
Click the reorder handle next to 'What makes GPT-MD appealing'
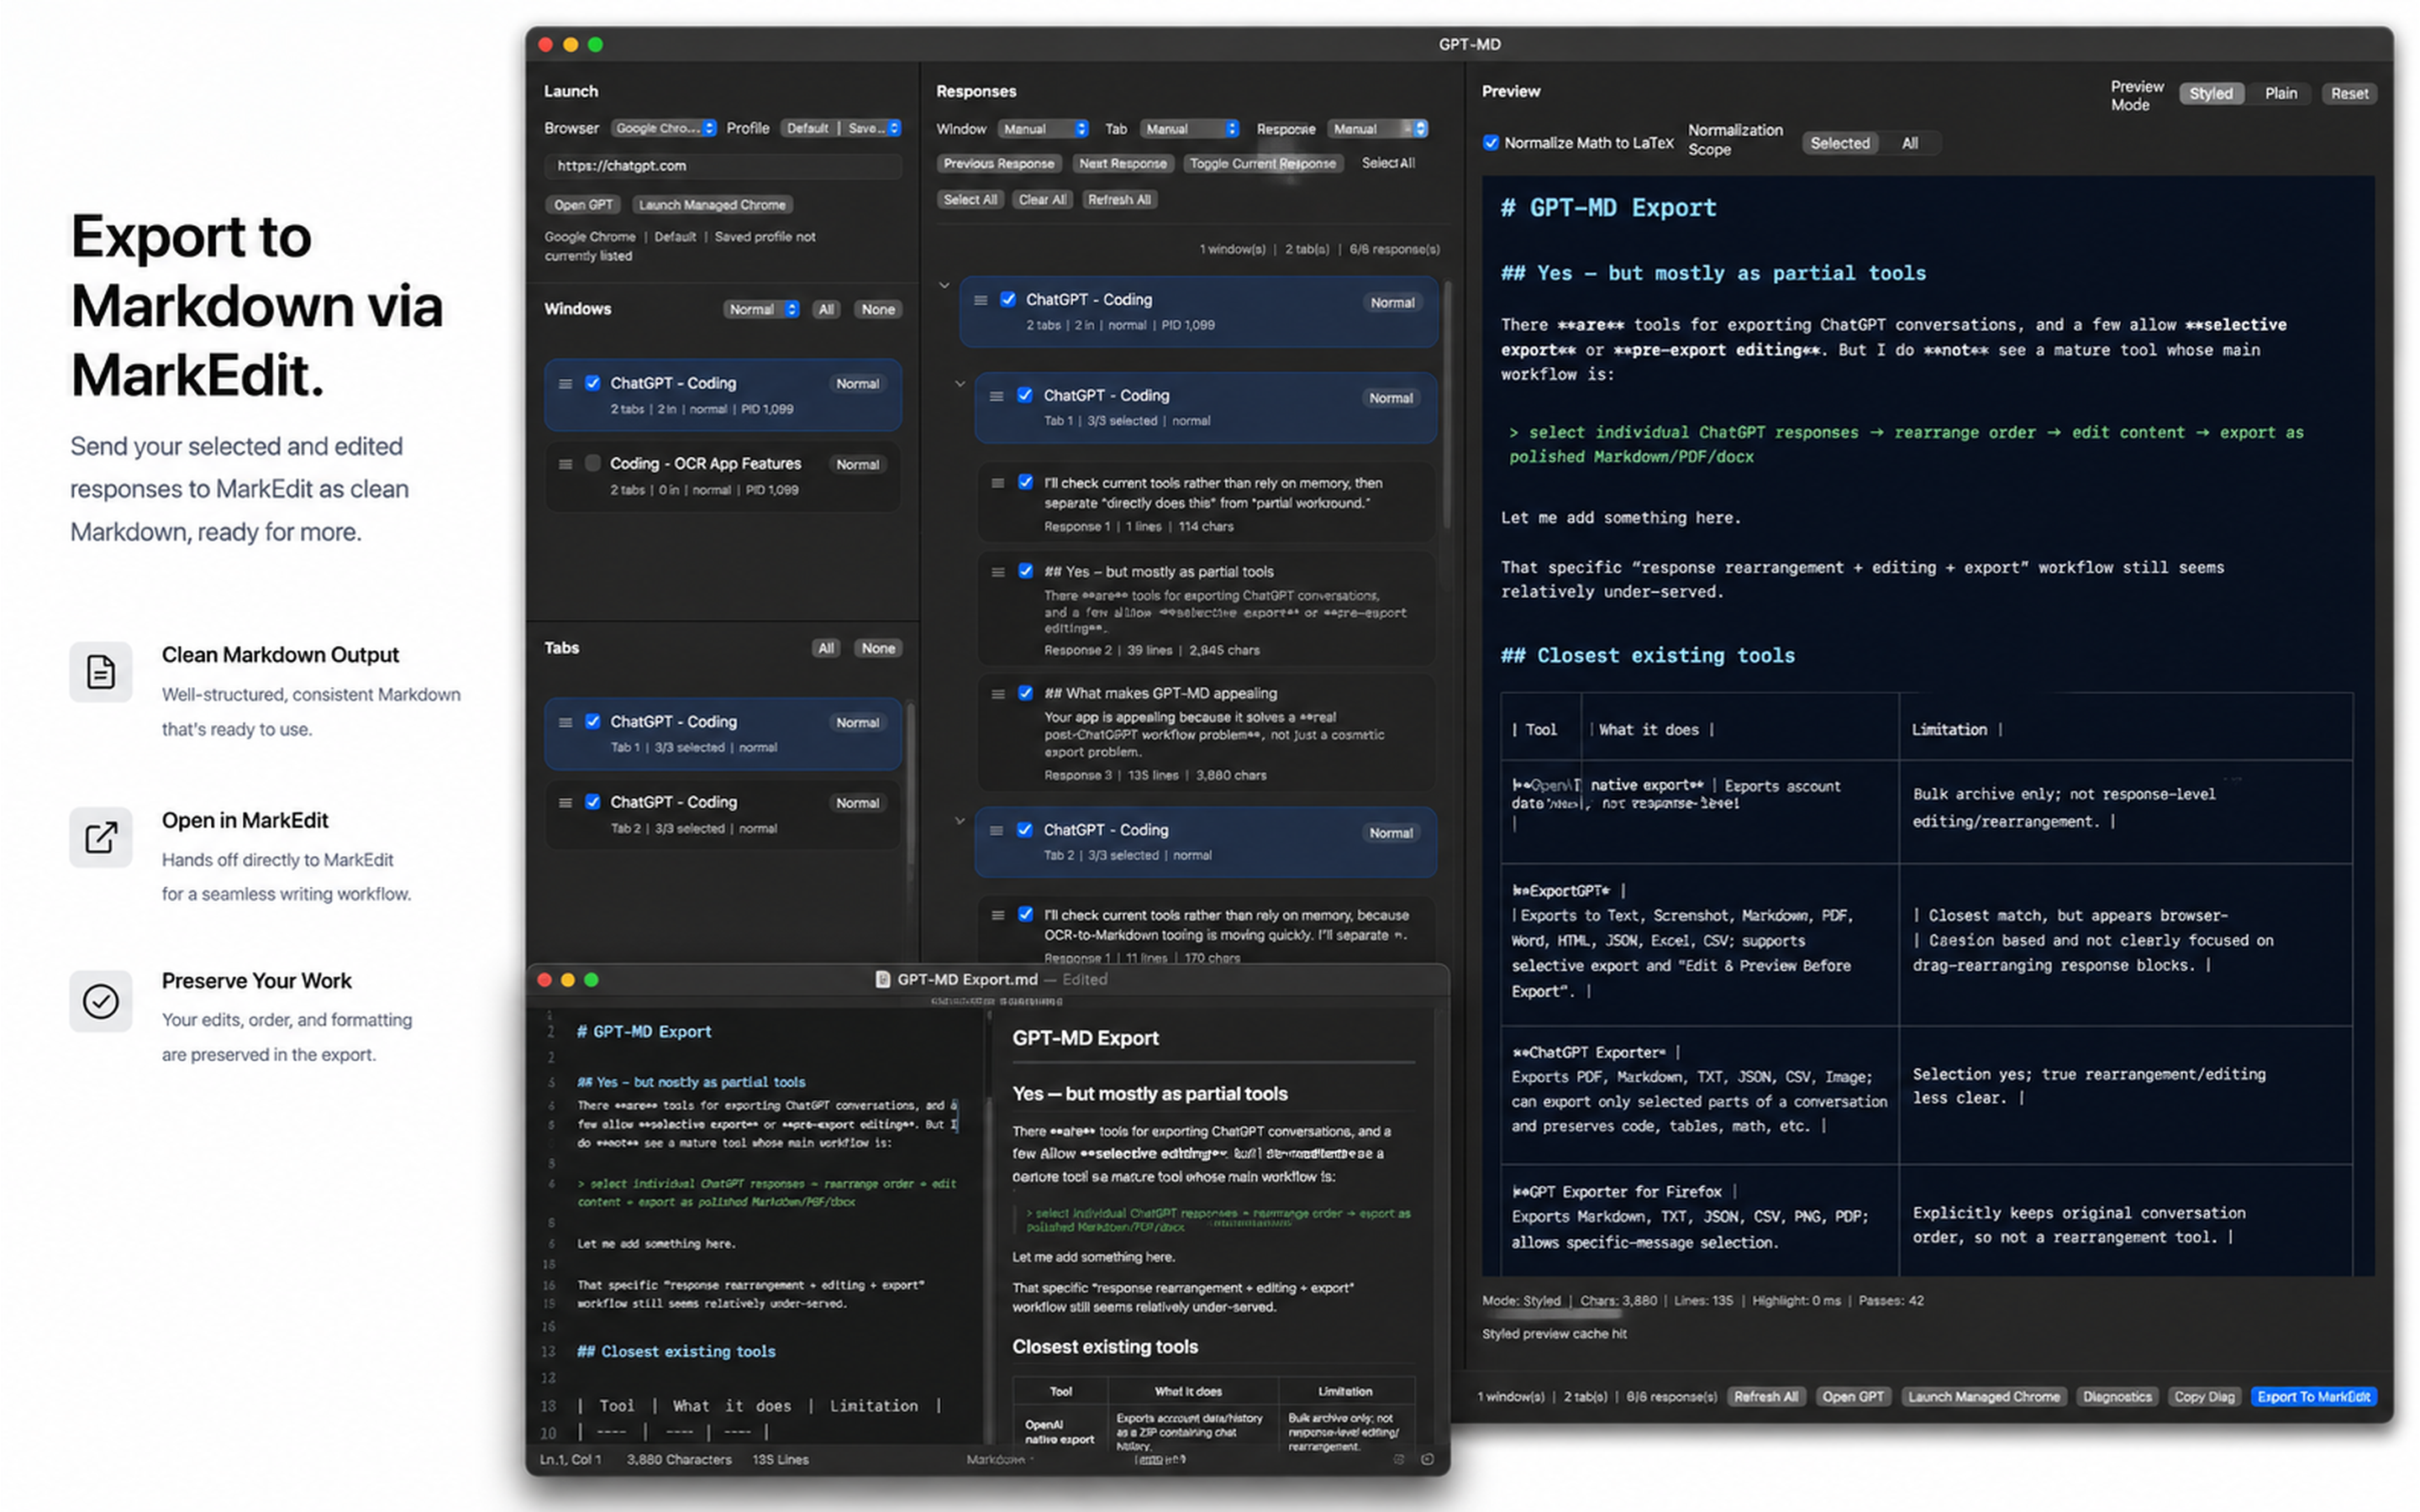pos(997,693)
